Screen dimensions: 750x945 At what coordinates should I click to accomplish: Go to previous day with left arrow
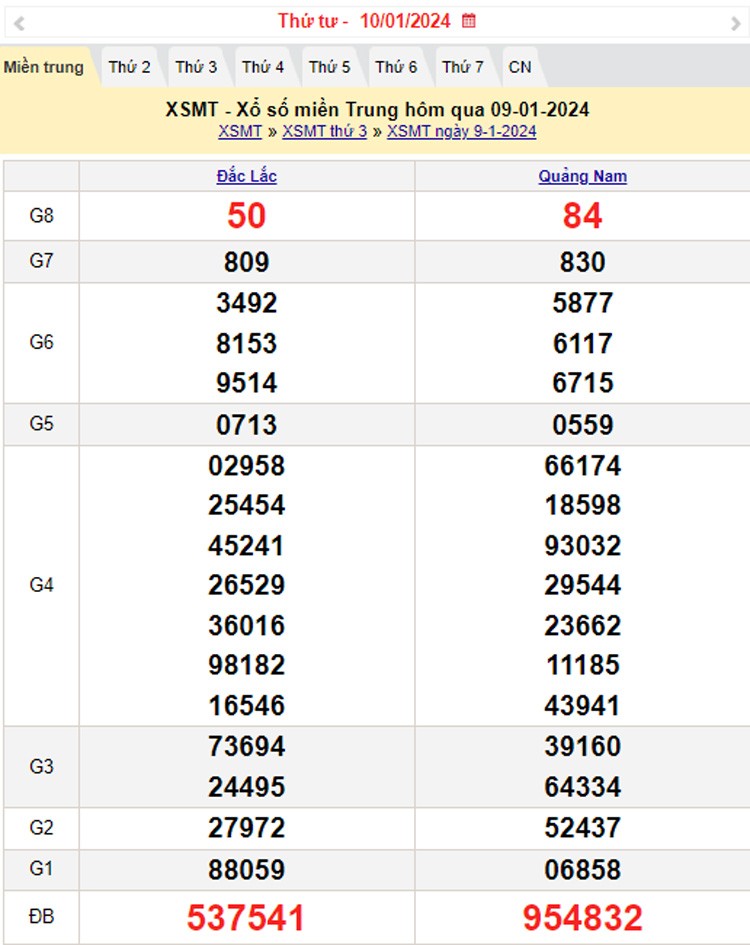pos(19,23)
